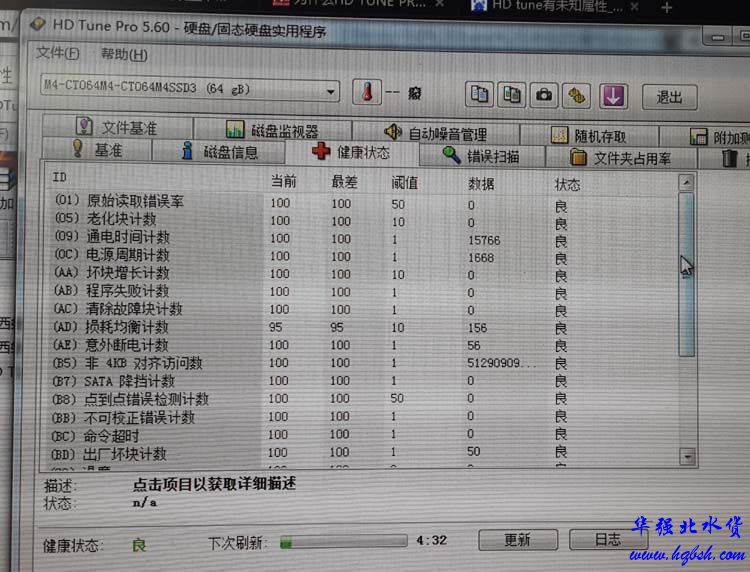Click the 日志 log button

click(608, 539)
